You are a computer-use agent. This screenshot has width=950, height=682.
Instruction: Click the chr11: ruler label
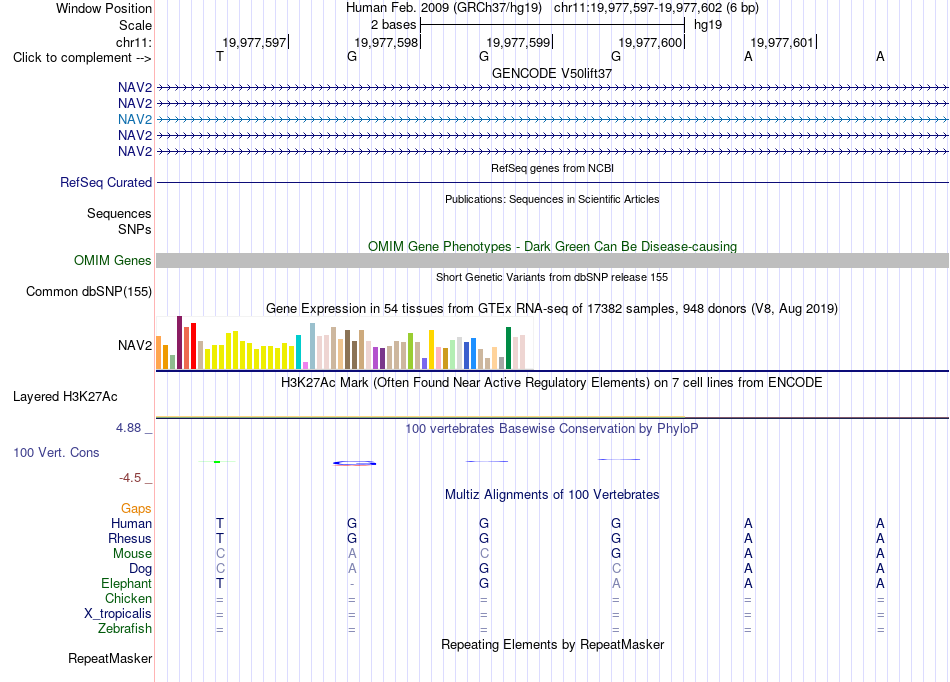click(133, 42)
